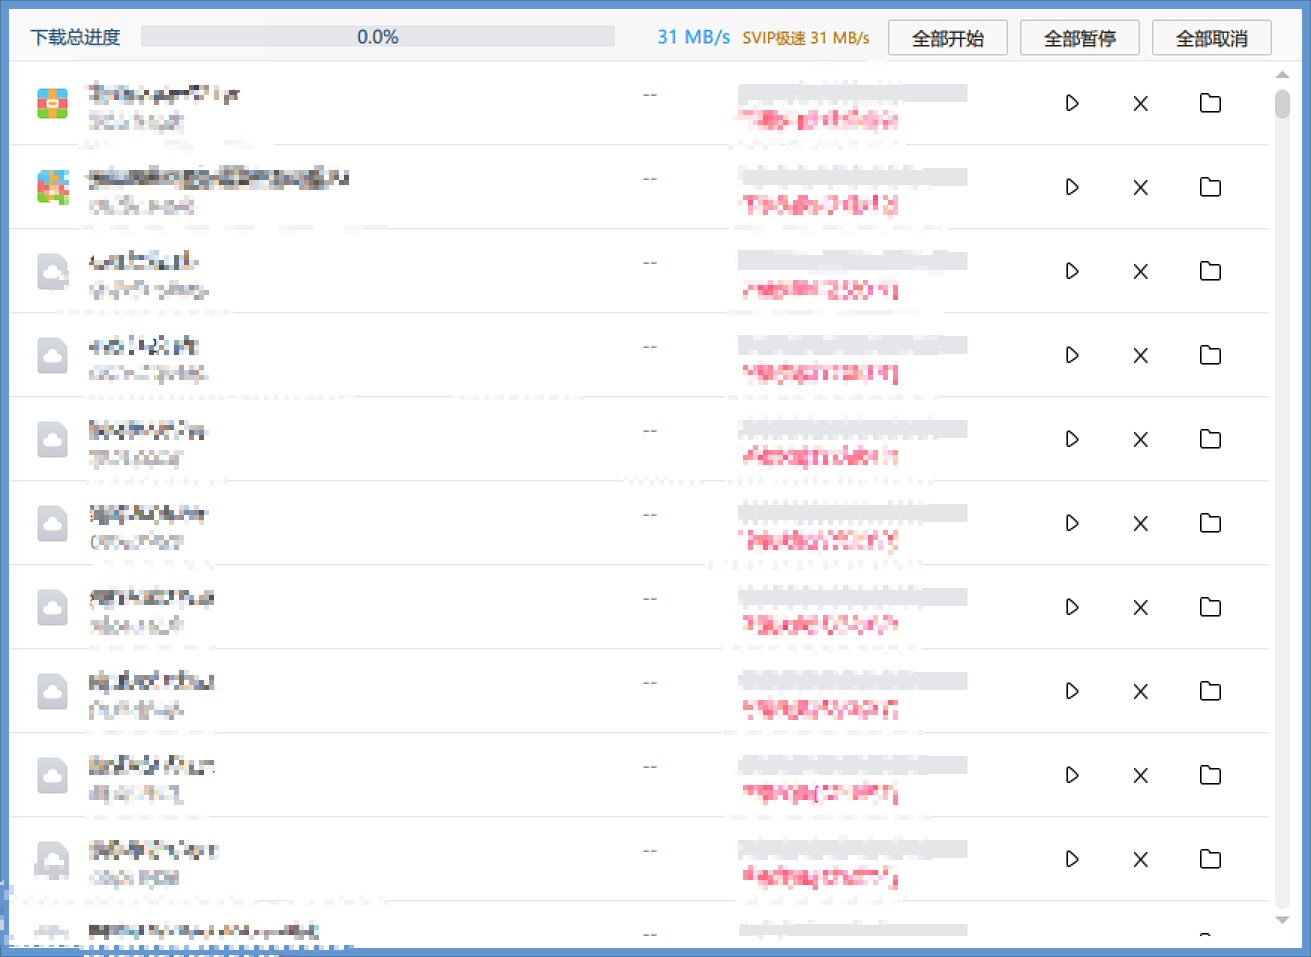Open the second row's containing folder
The height and width of the screenshot is (957, 1311).
click(x=1210, y=187)
